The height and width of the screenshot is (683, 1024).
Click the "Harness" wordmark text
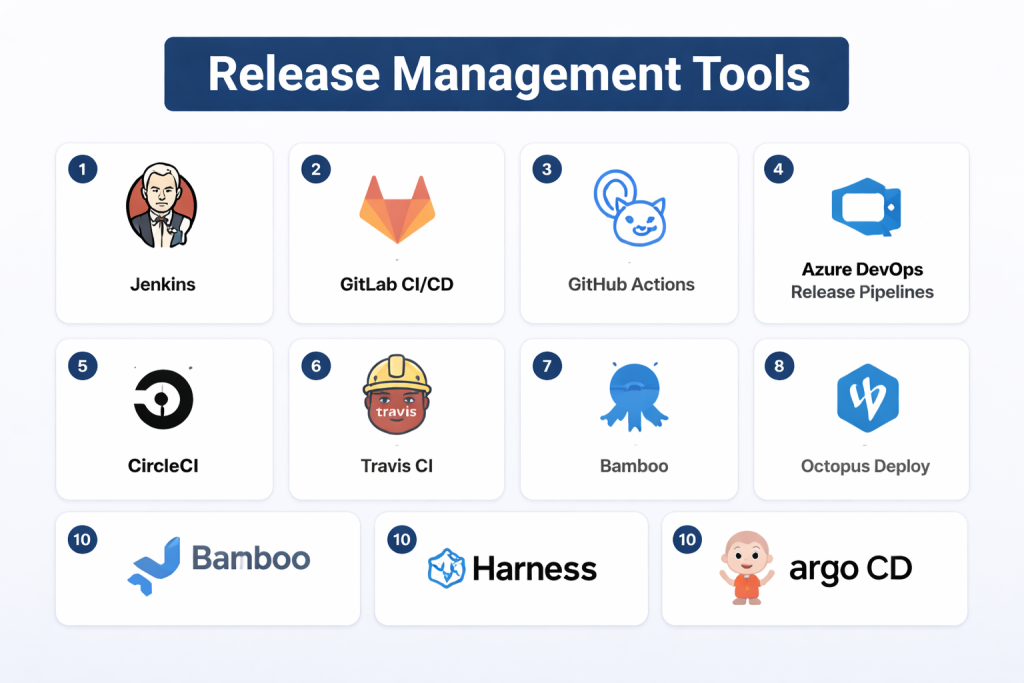tap(534, 570)
